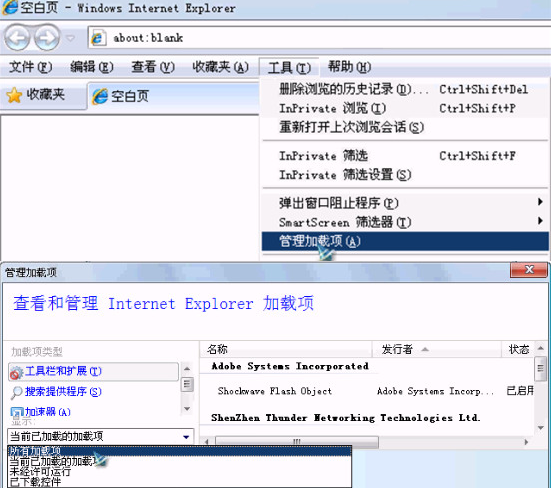Click the page icon in the address bar
555x488 pixels.
pos(97,38)
